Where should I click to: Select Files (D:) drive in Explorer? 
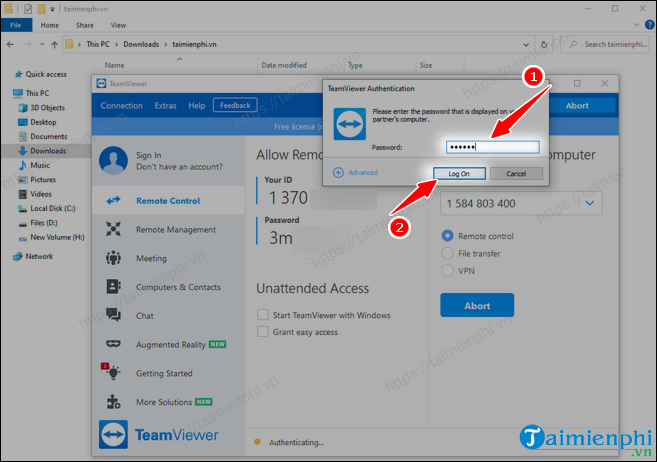44,222
